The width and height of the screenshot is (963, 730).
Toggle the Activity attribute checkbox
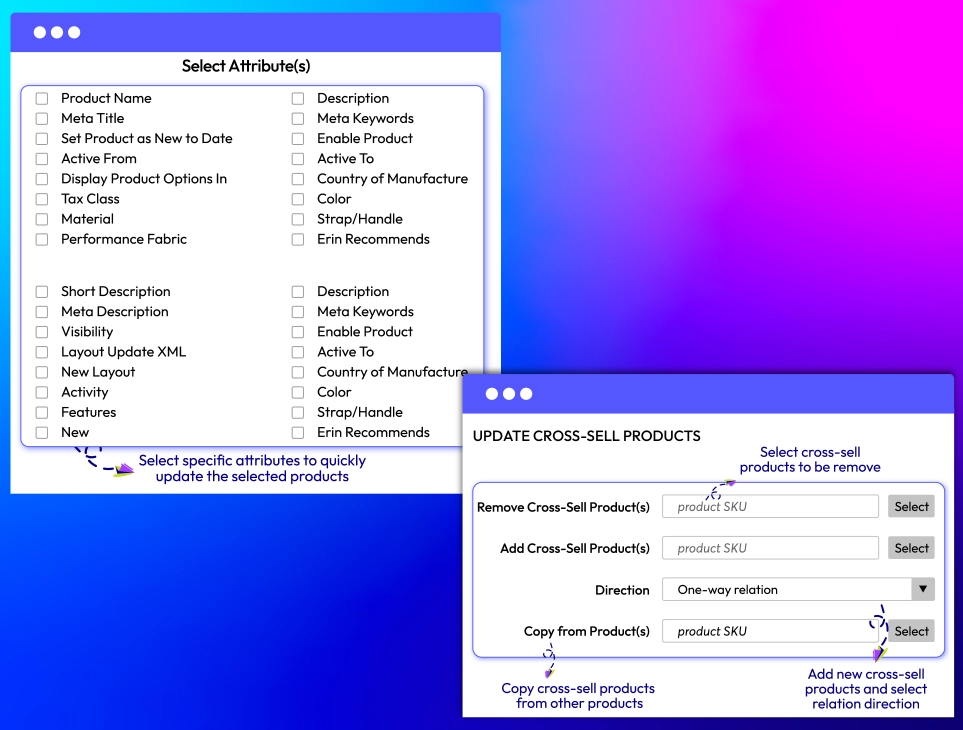coord(42,392)
